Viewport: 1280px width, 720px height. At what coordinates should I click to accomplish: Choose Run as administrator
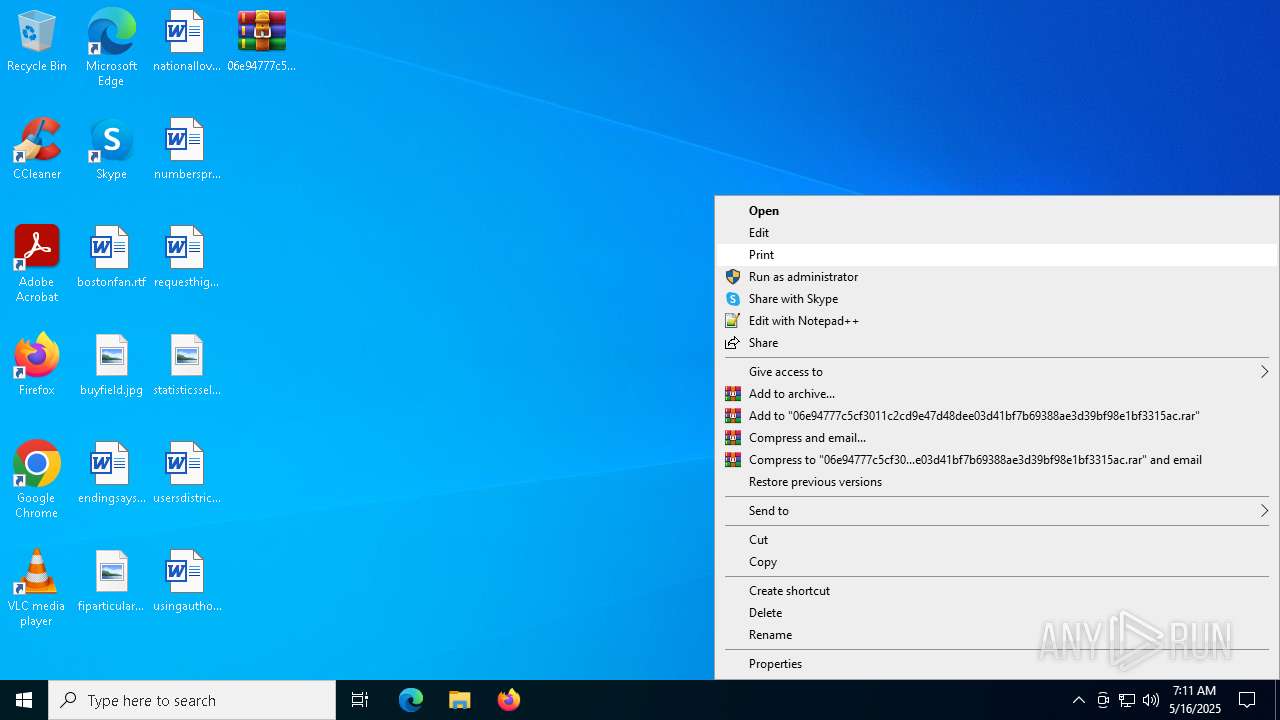[x=997, y=277]
